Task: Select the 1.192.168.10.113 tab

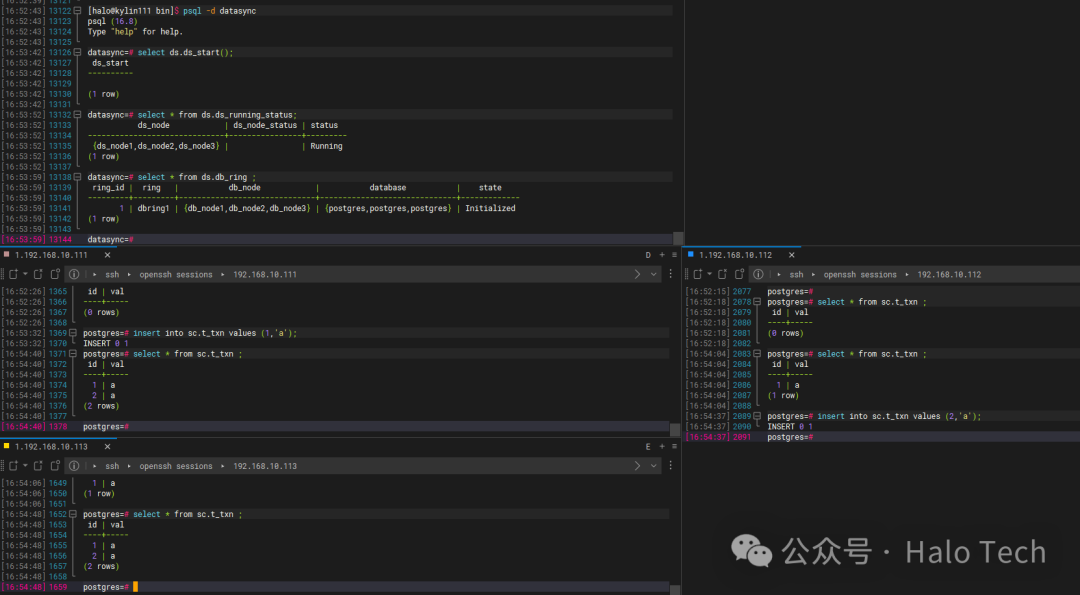Action: click(x=51, y=447)
